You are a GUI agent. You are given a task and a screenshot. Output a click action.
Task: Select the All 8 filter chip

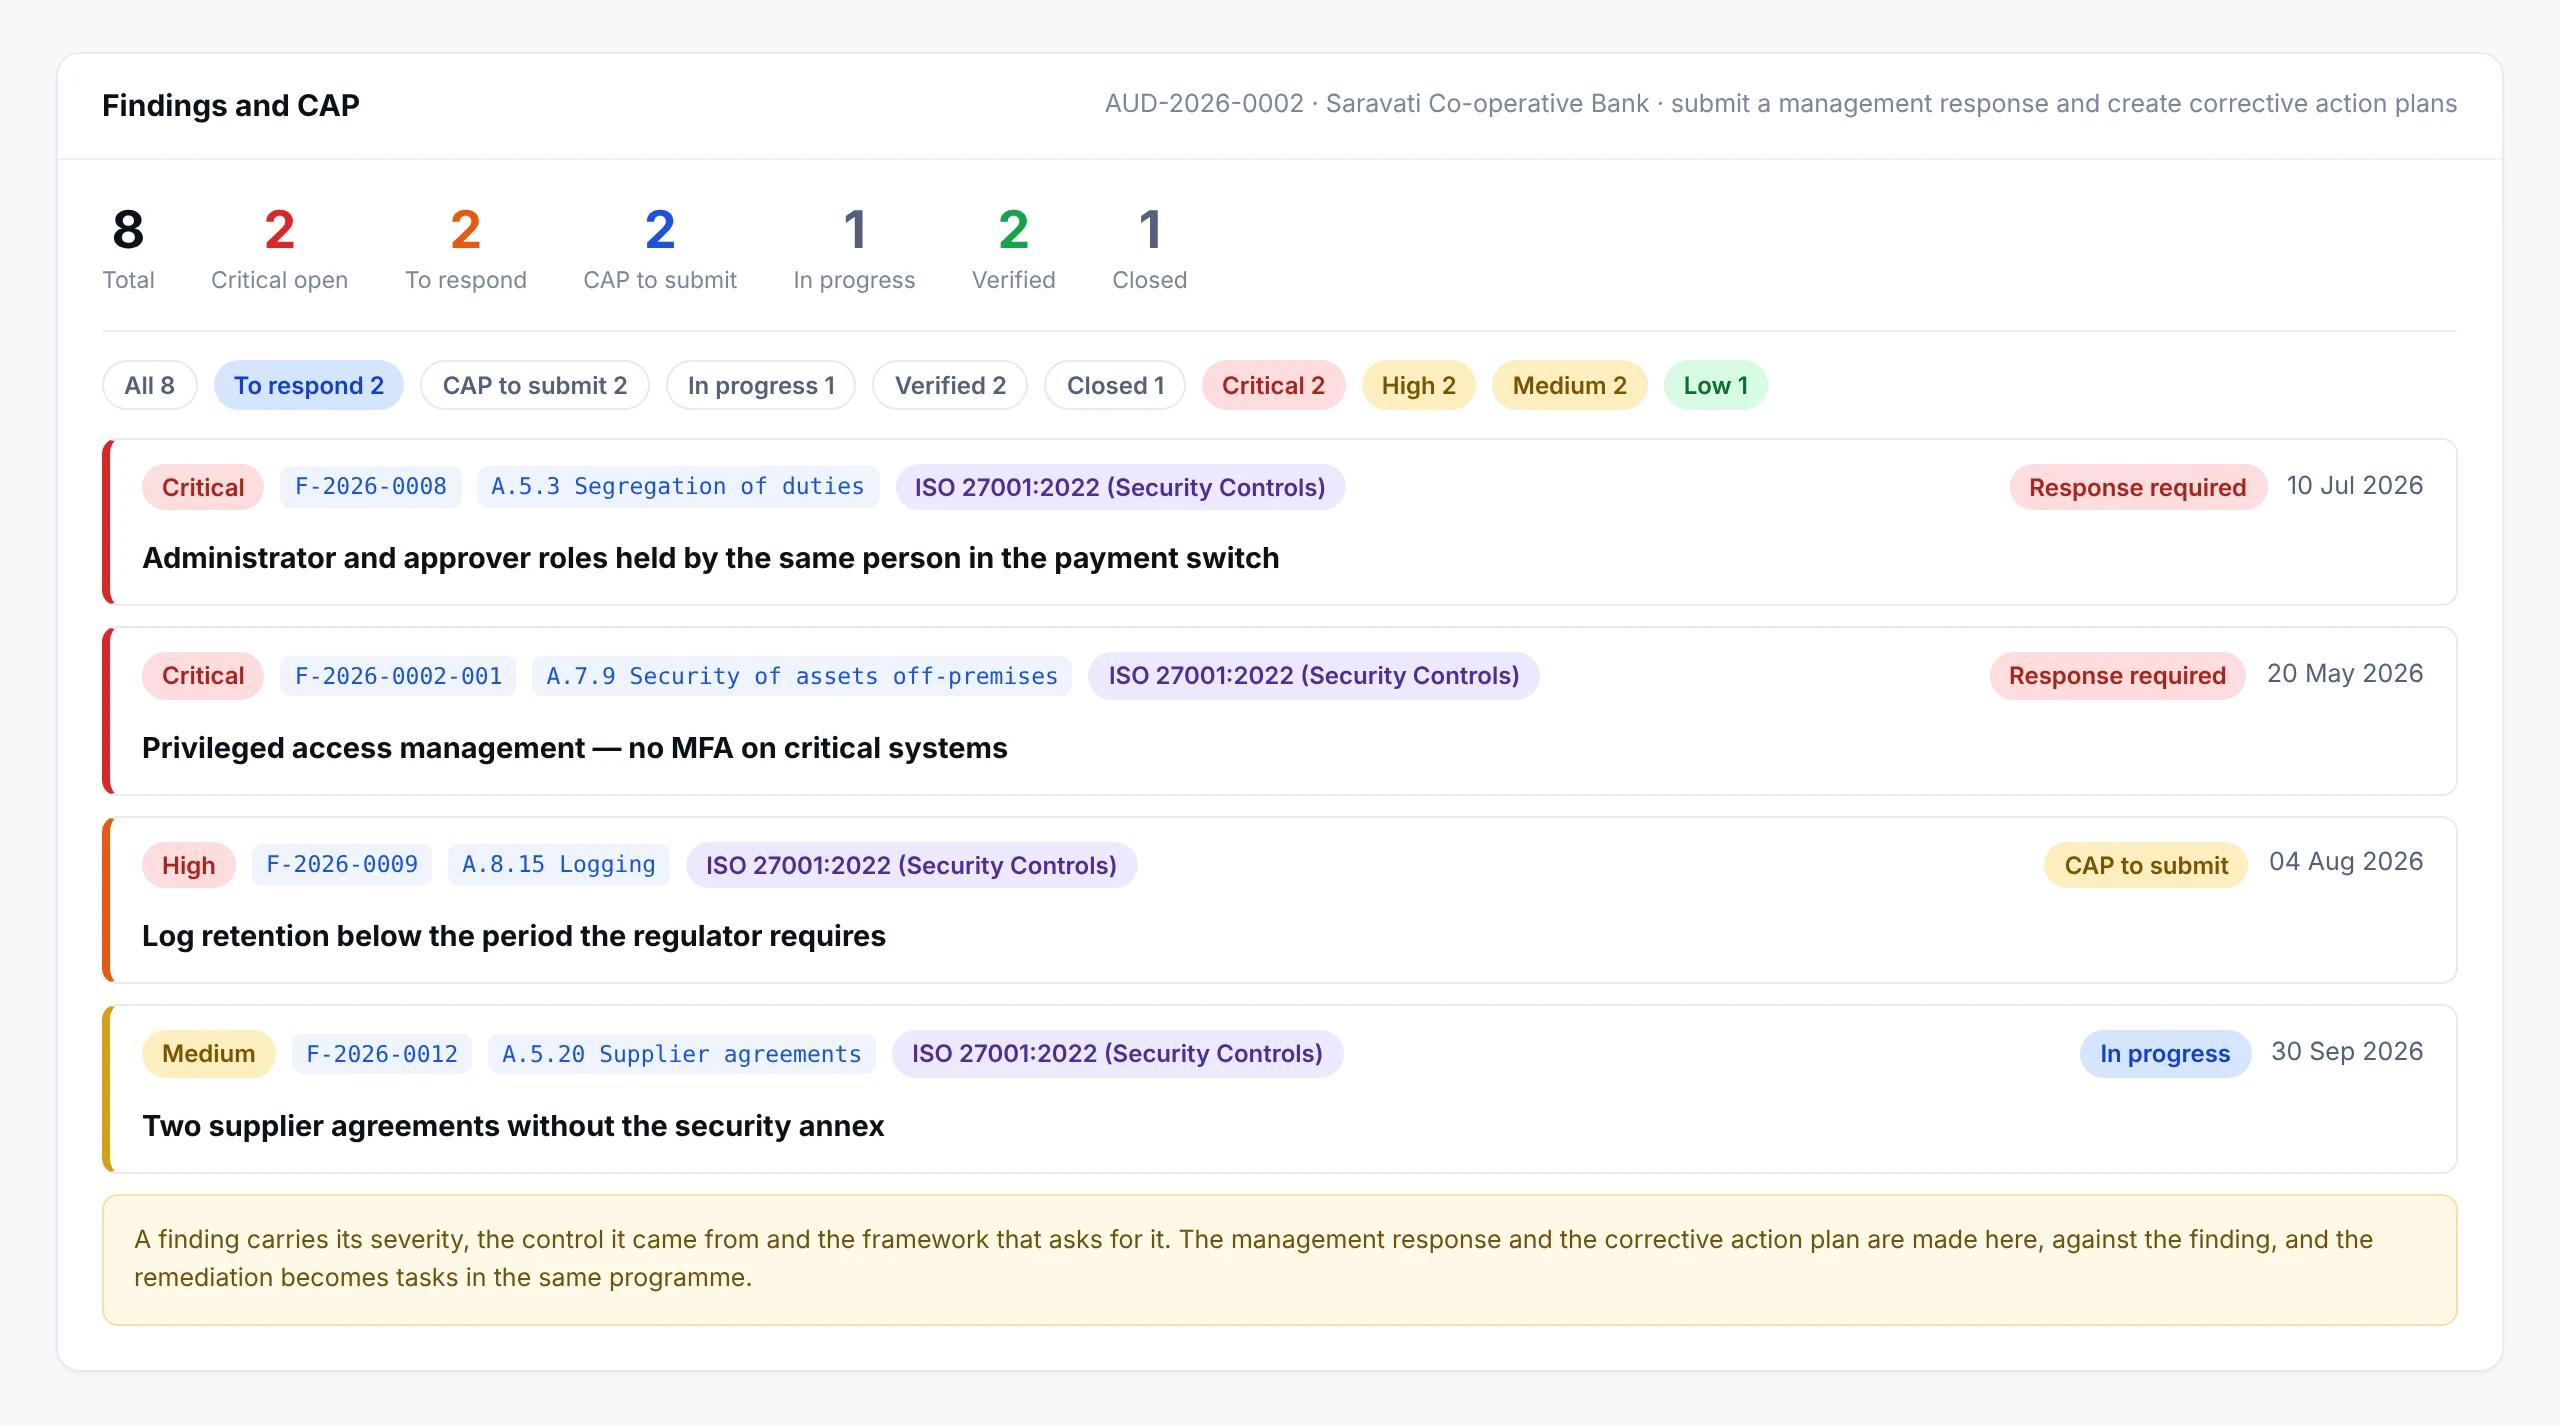pos(149,385)
